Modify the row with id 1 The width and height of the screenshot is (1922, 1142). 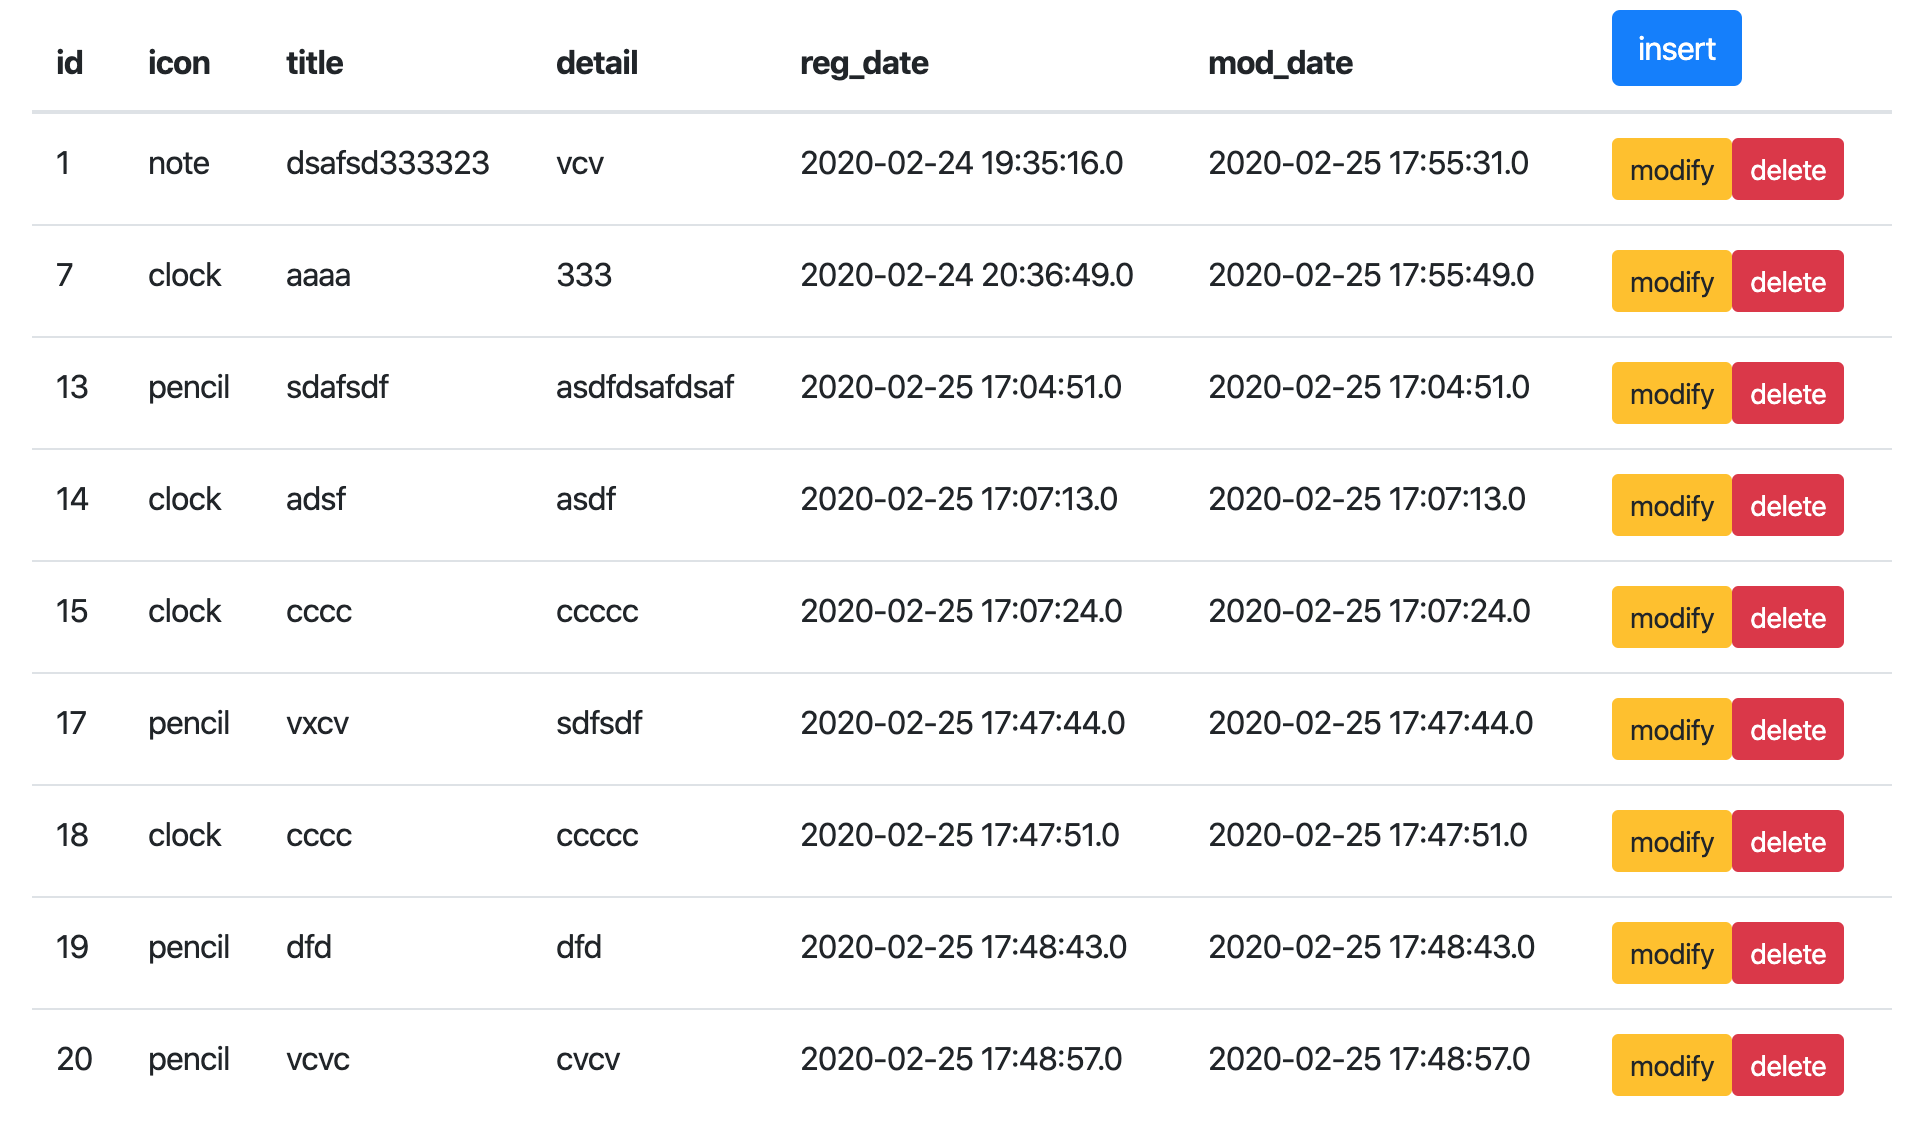(x=1670, y=170)
